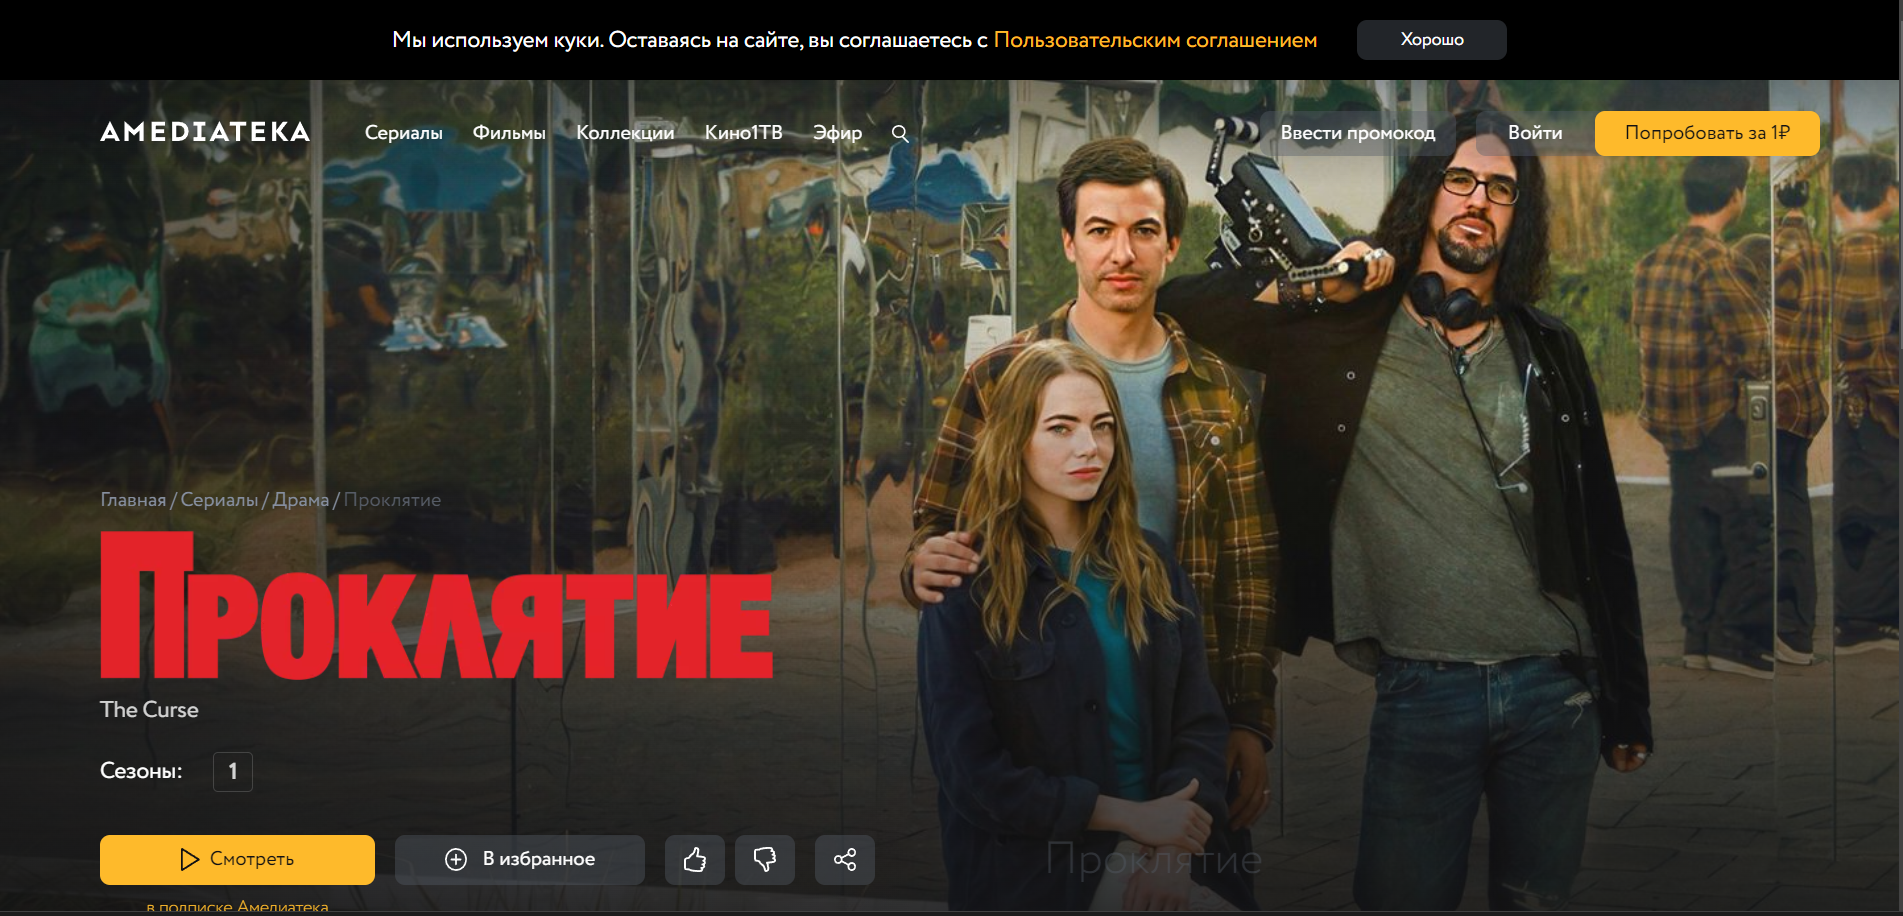Go to Главная in breadcrumbs
Image resolution: width=1903 pixels, height=916 pixels.
[x=133, y=500]
